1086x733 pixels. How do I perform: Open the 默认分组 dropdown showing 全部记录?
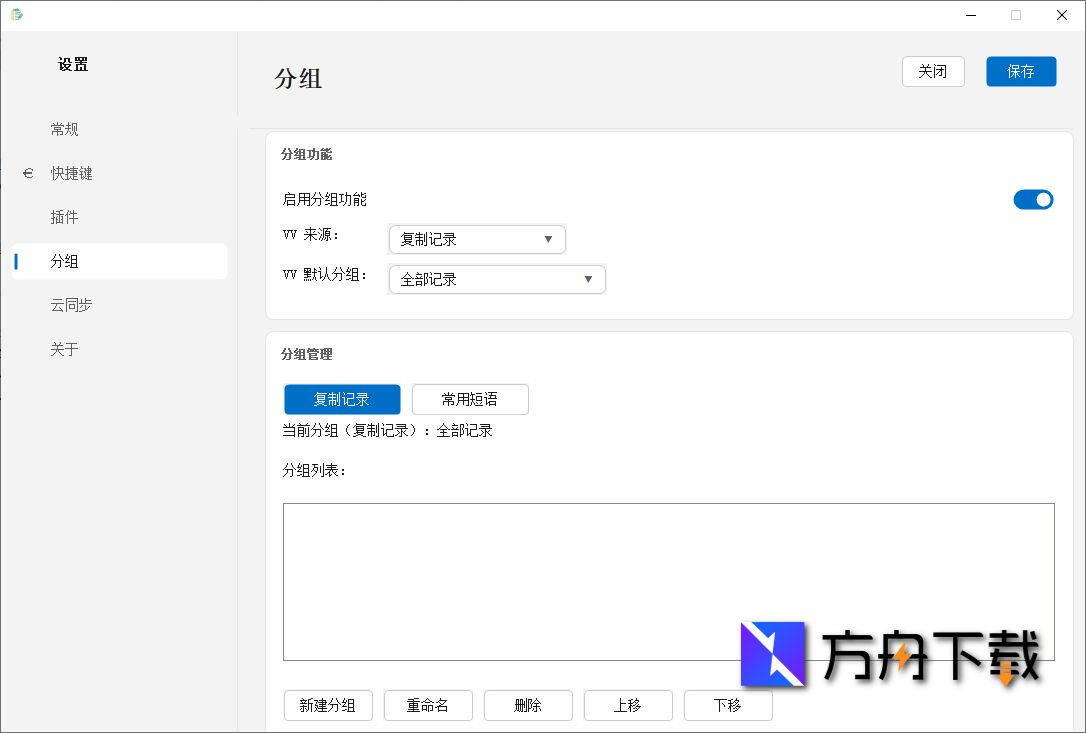(x=497, y=279)
